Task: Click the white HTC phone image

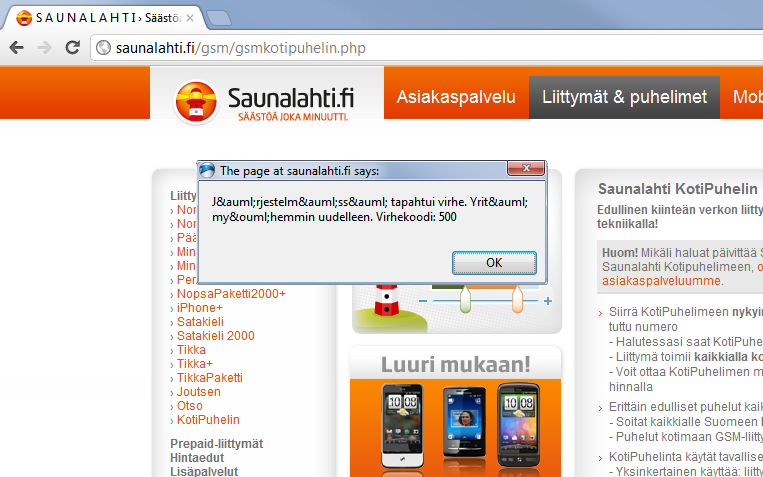Action: [x=402, y=426]
